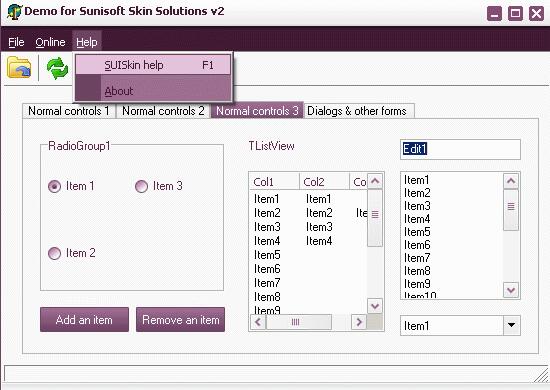
Task: Click the Remove an item button
Action: pos(180,320)
